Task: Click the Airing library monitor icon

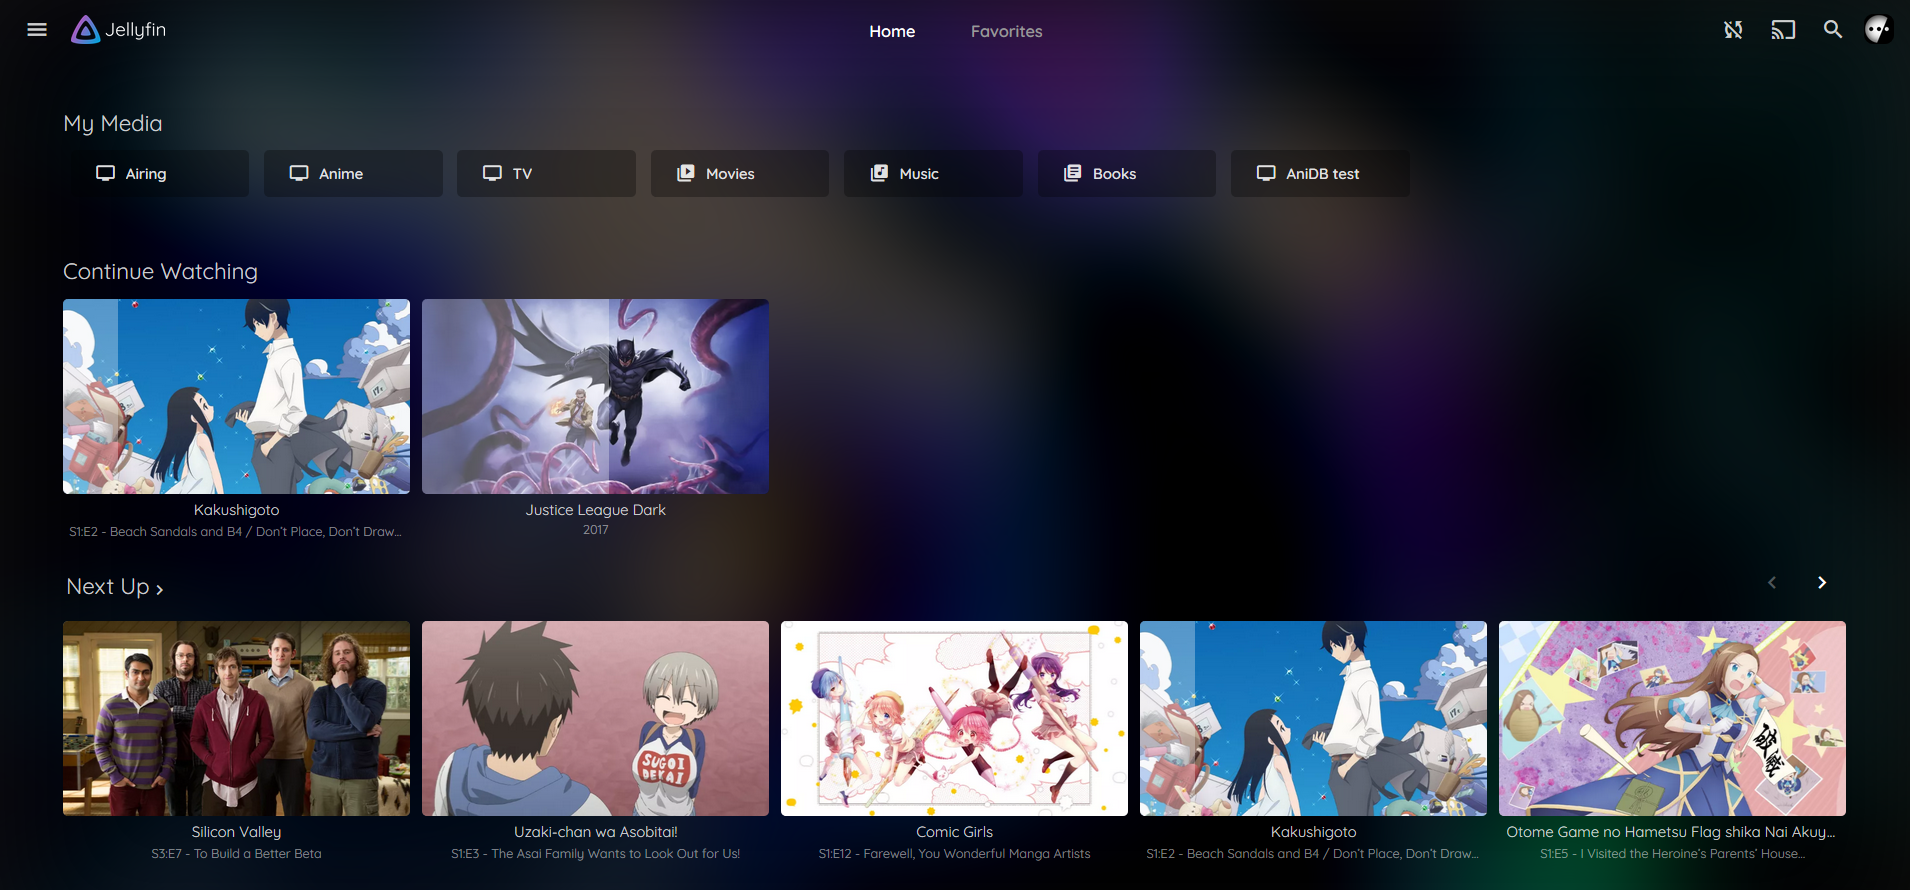Action: pos(105,173)
